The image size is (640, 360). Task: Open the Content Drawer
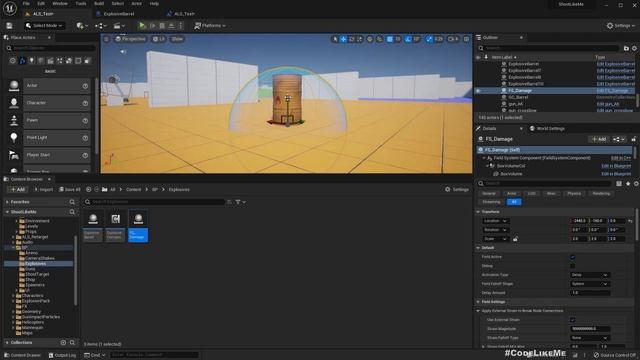pyautogui.click(x=22, y=355)
